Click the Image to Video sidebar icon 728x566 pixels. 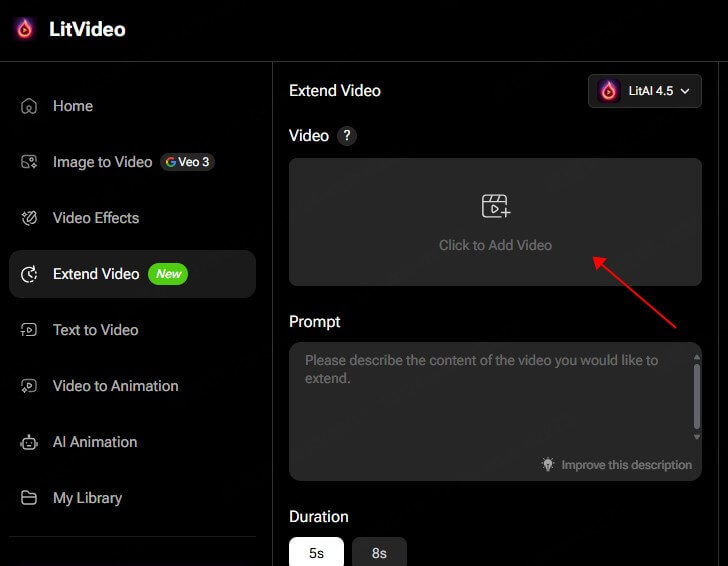pyautogui.click(x=29, y=162)
